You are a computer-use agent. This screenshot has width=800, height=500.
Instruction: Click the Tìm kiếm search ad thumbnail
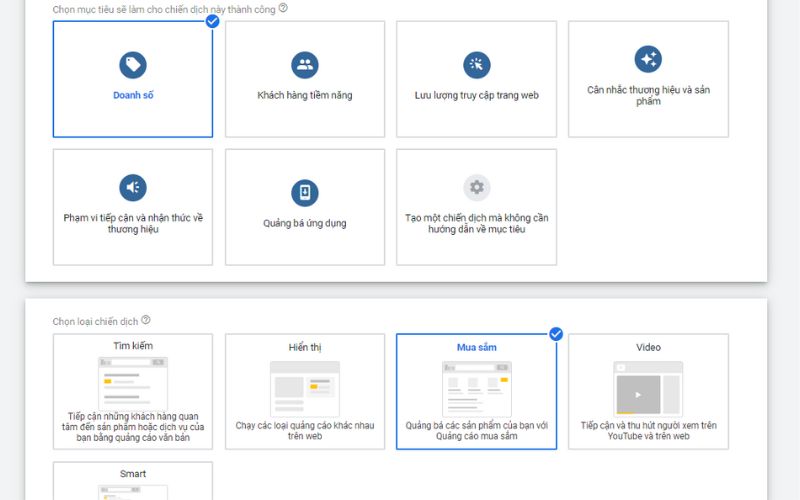133,382
